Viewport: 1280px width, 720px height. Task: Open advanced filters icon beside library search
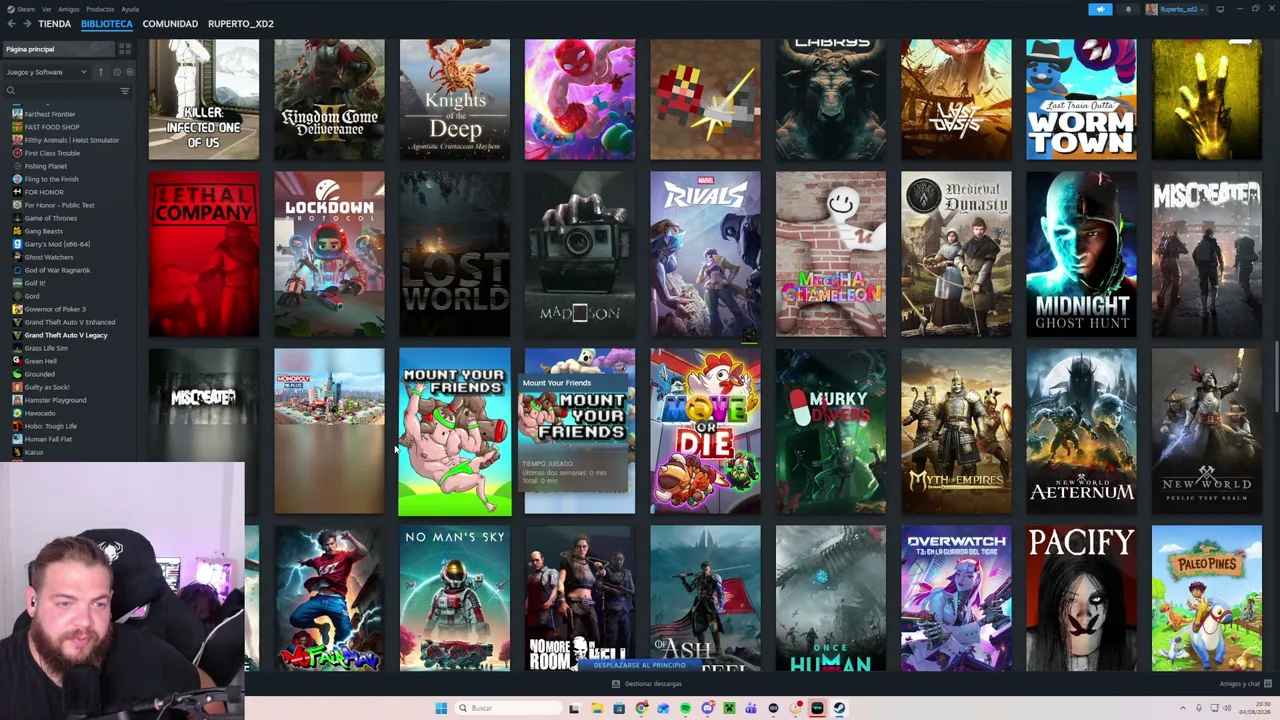(x=125, y=91)
